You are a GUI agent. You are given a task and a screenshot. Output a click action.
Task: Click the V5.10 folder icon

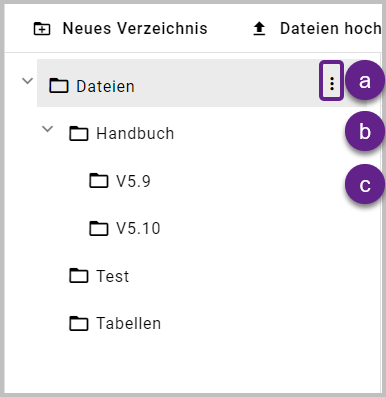tap(99, 228)
